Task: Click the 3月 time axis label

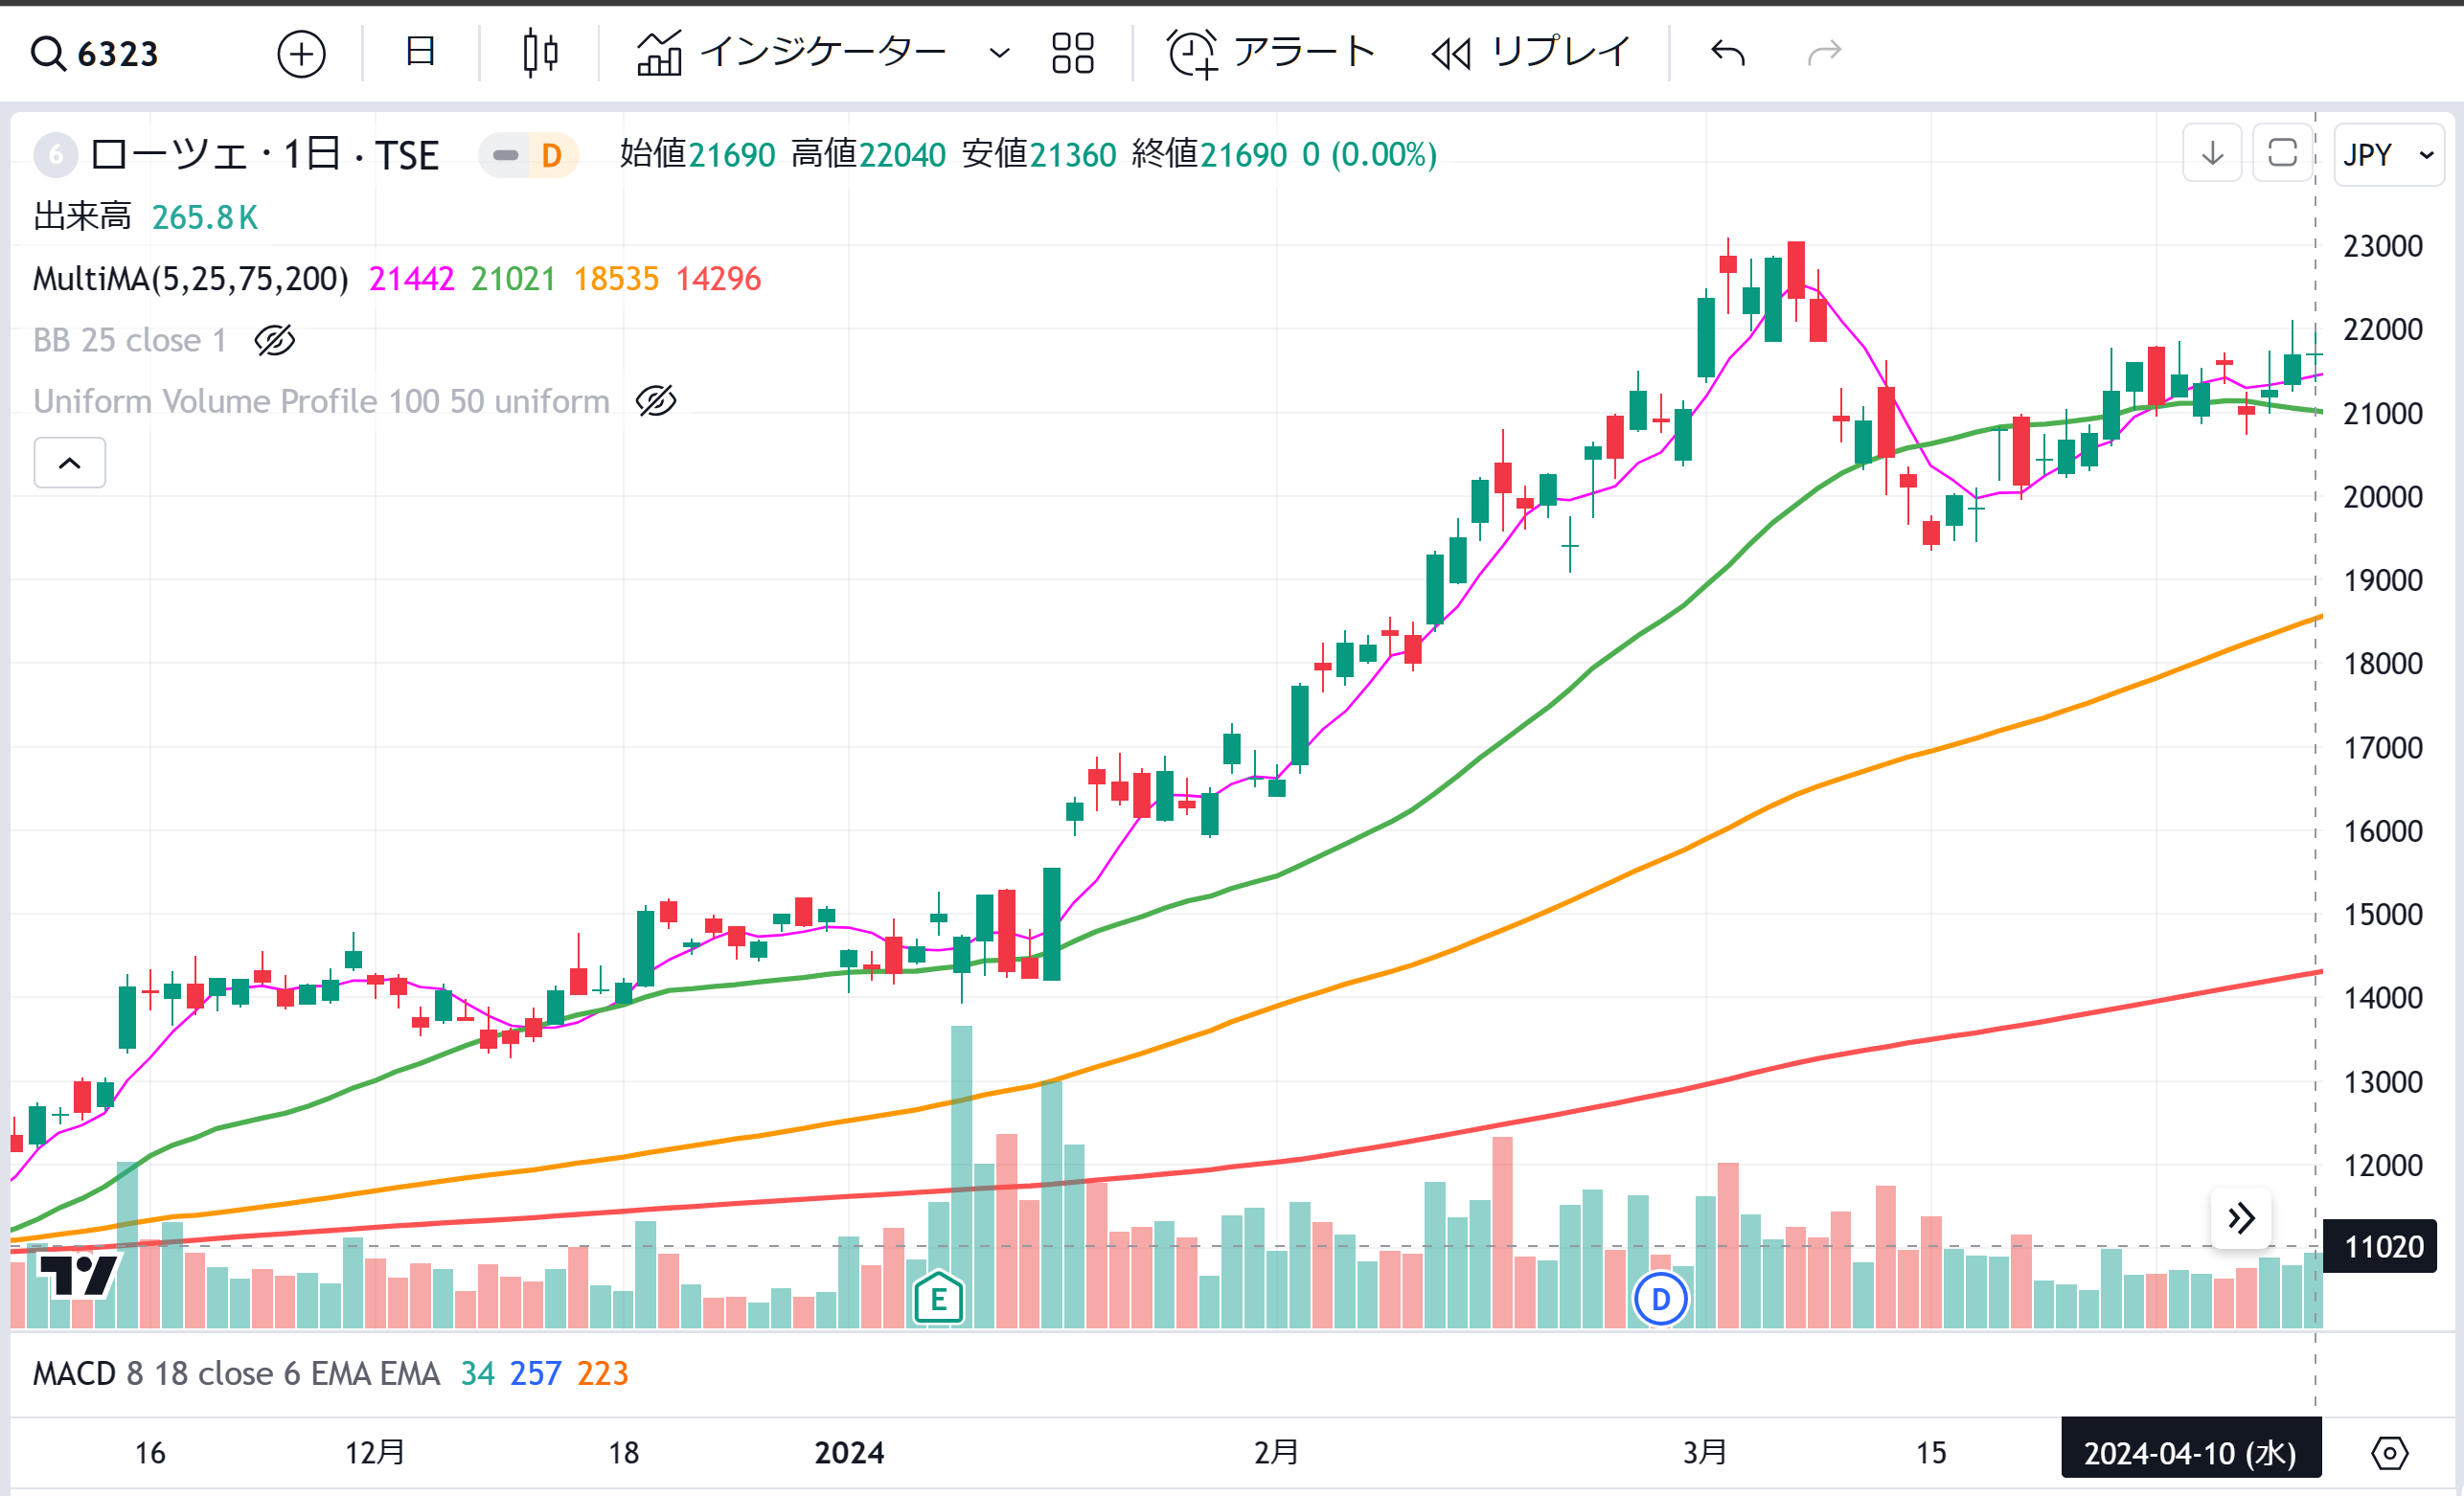Action: [1705, 1453]
